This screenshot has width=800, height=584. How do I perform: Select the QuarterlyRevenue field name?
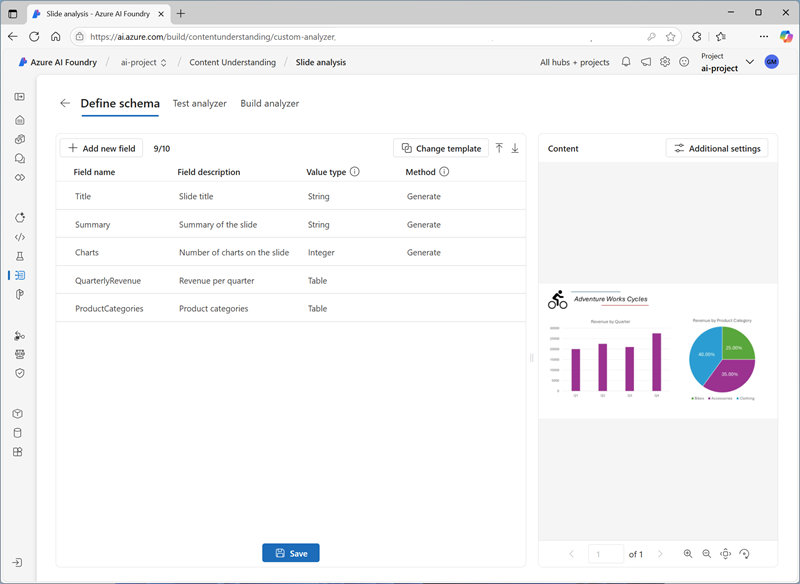(x=108, y=281)
